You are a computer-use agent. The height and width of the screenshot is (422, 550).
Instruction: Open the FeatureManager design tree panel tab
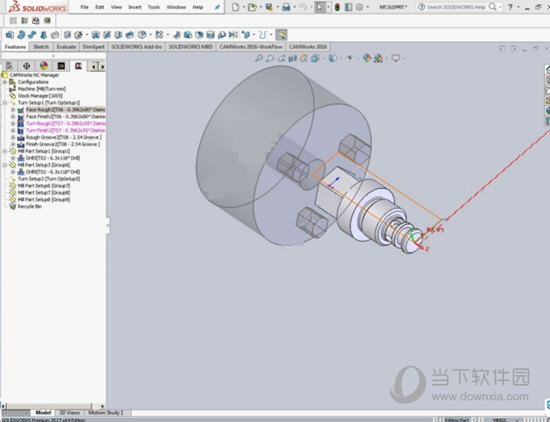pyautogui.click(x=9, y=66)
